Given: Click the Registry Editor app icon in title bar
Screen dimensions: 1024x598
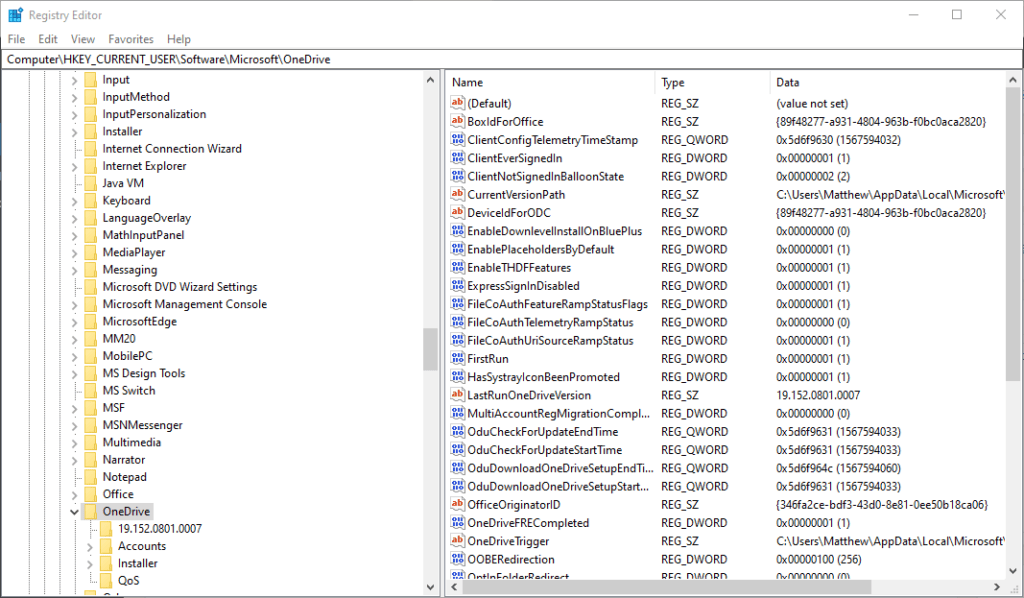Looking at the screenshot, I should click(15, 15).
